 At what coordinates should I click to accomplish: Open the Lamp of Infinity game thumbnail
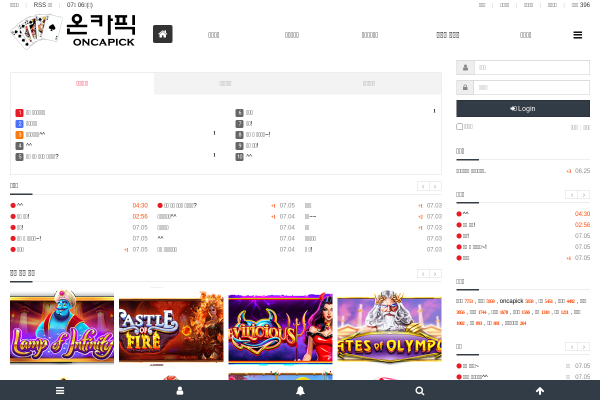coord(62,327)
